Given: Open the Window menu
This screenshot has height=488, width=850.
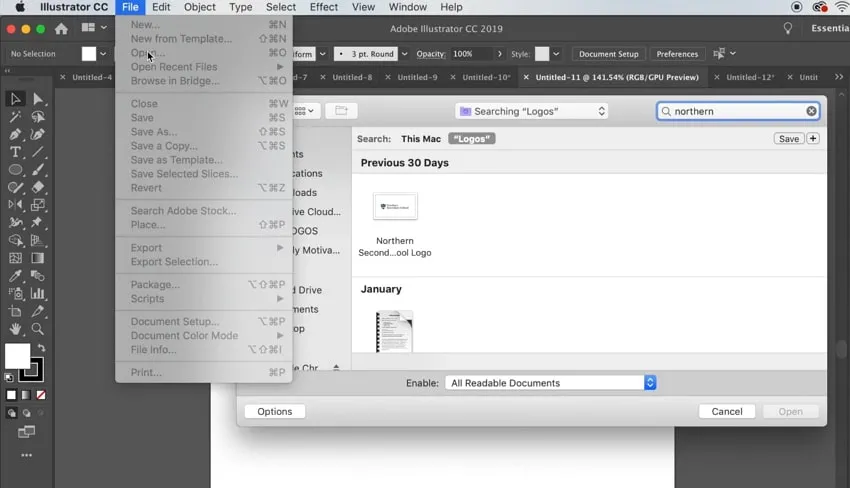Looking at the screenshot, I should tap(408, 7).
